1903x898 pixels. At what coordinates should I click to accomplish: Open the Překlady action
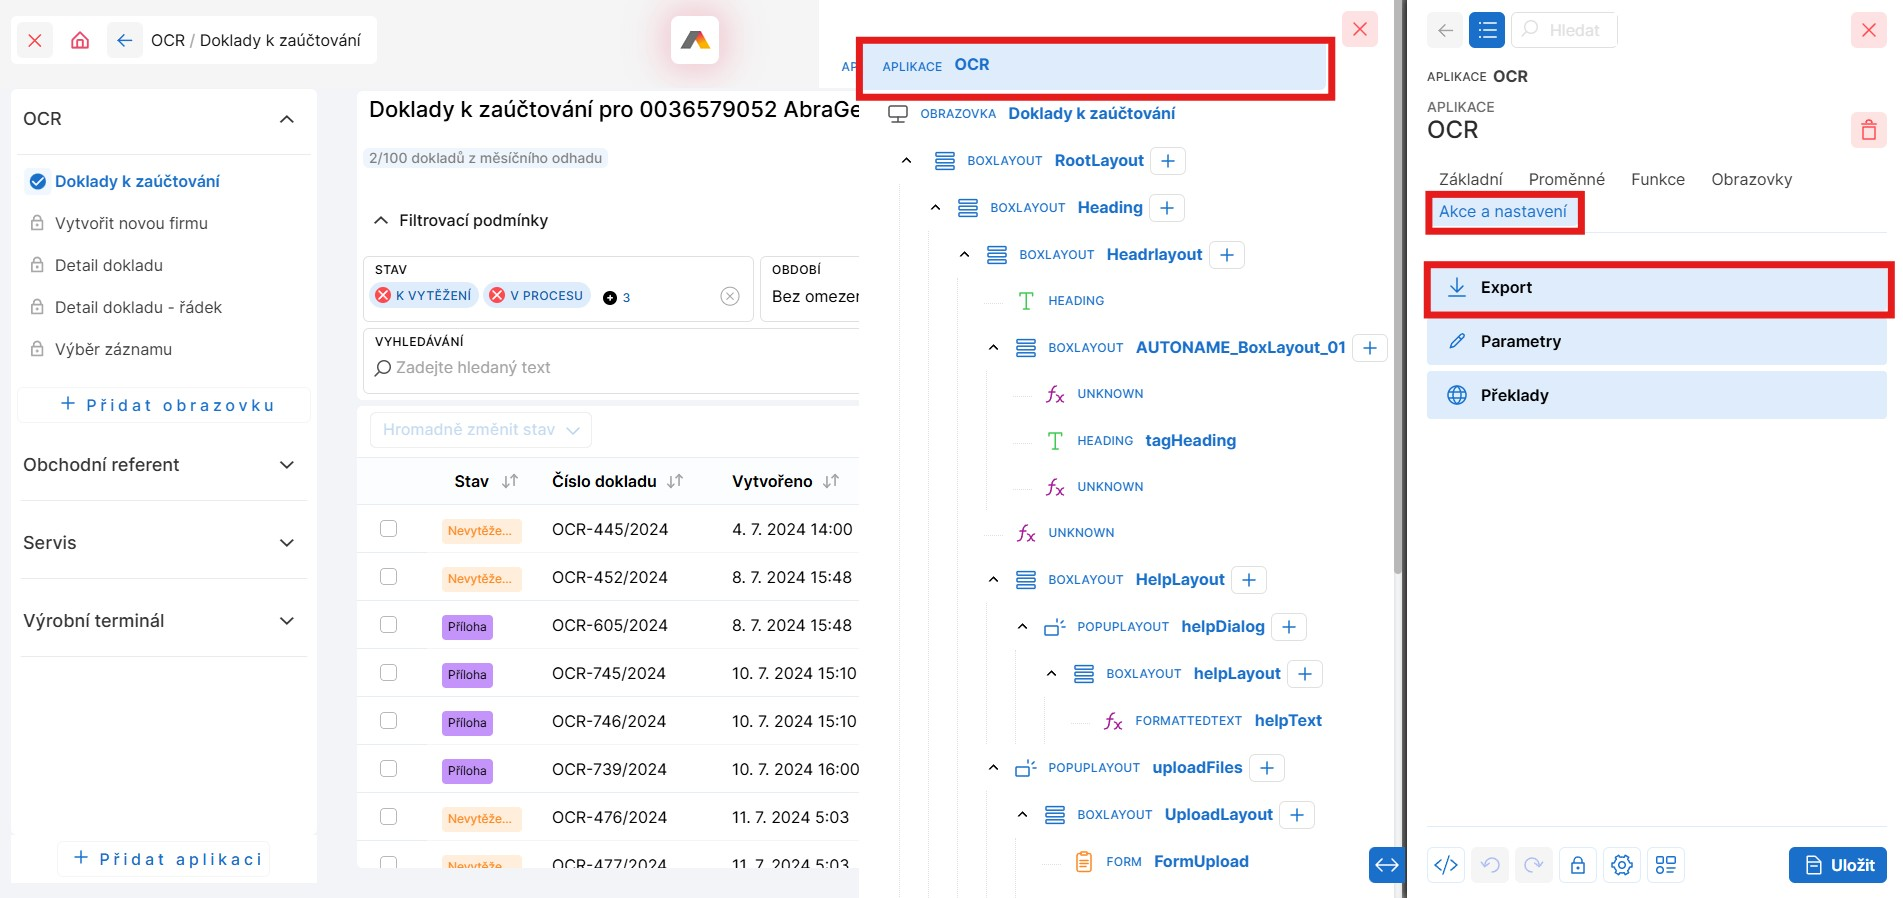(1657, 396)
